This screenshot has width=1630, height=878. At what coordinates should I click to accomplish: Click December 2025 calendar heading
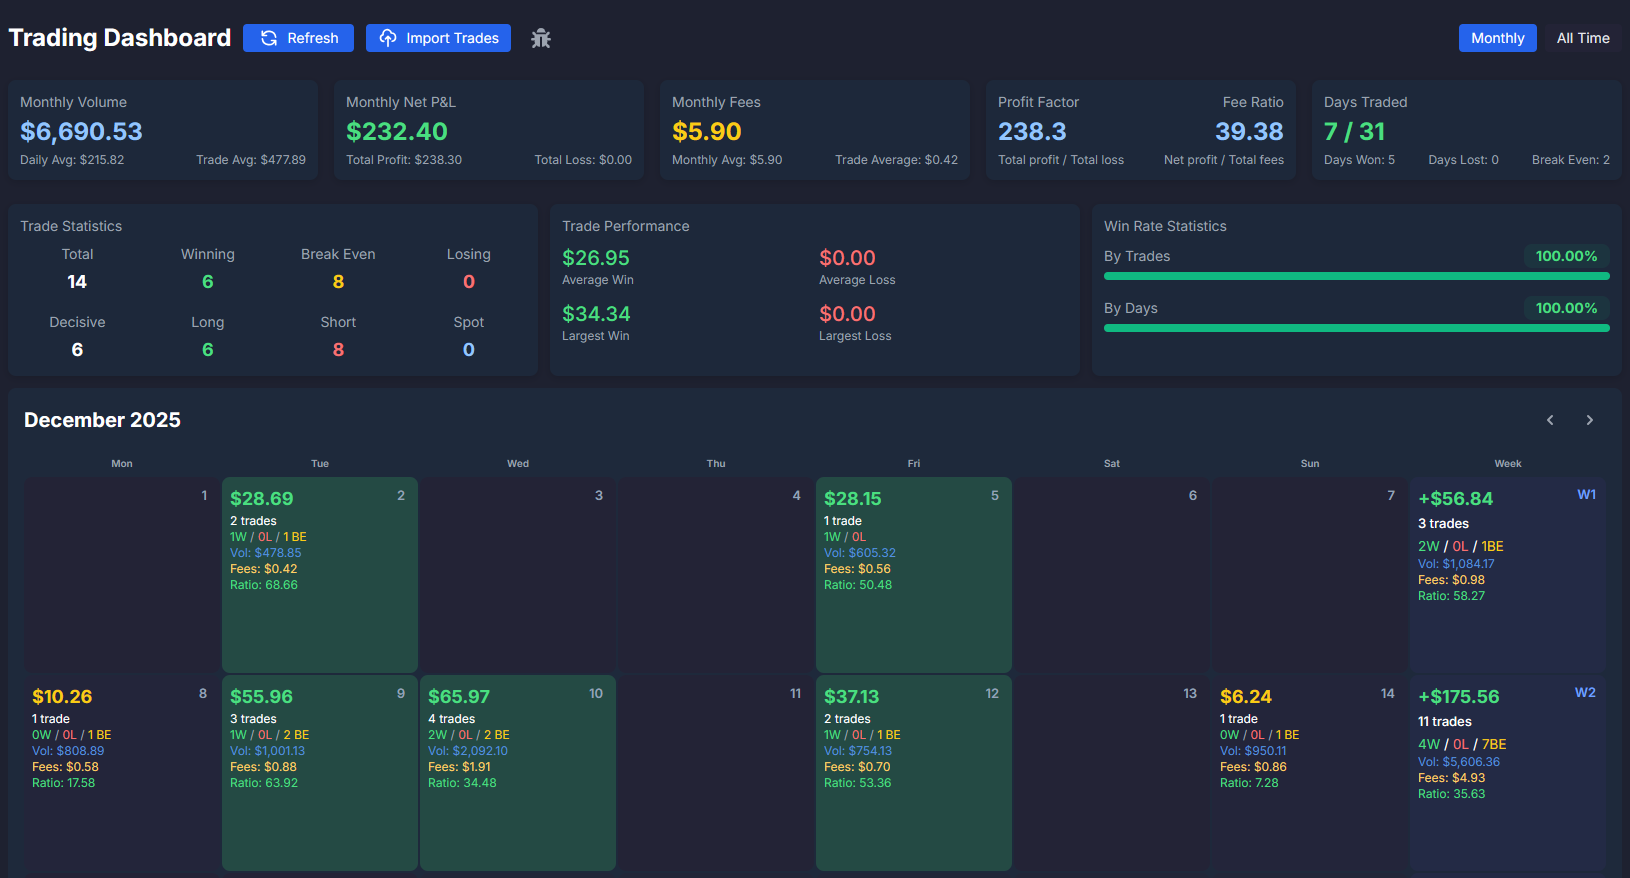102,420
